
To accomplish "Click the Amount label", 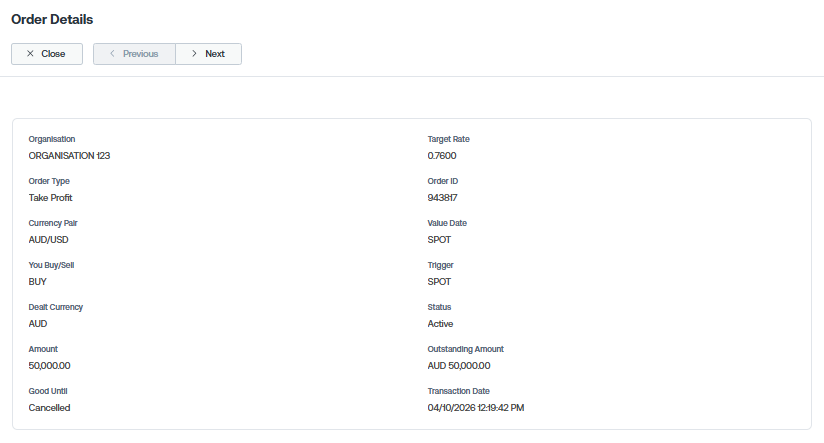I will click(43, 349).
